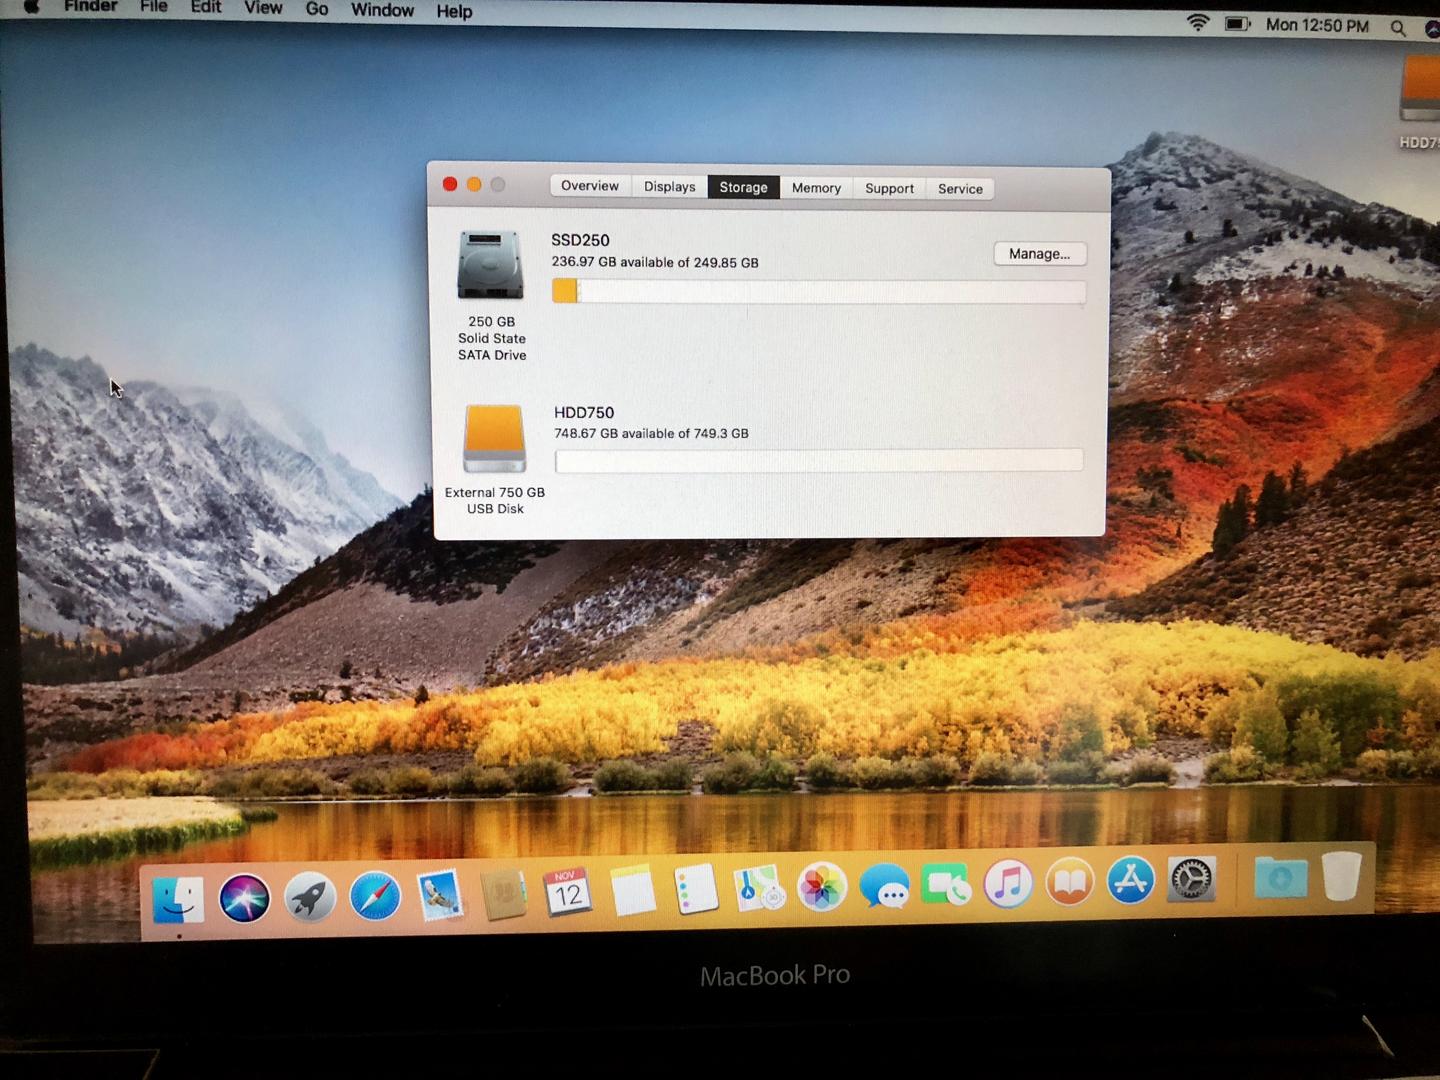Click the SSD250 internal drive icon

[x=490, y=265]
